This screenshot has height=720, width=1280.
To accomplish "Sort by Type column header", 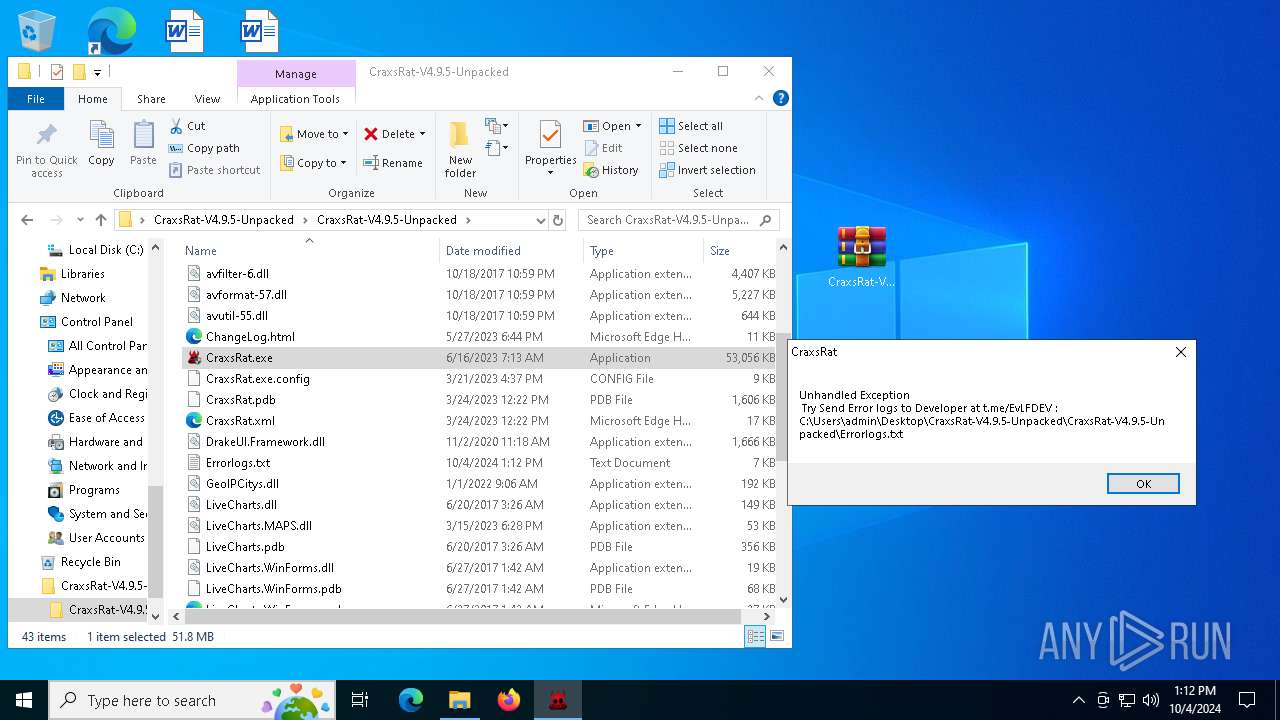I will coord(643,251).
